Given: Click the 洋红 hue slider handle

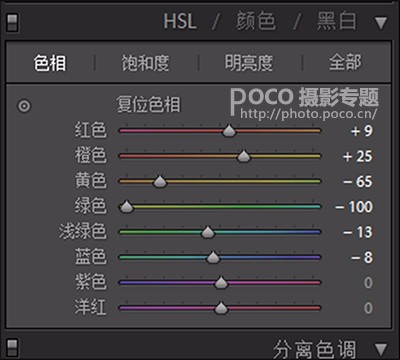Looking at the screenshot, I should coord(221,308).
